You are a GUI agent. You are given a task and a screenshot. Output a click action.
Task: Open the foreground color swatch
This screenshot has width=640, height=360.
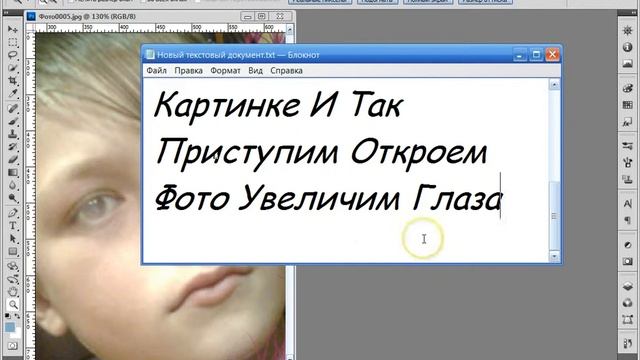[x=10, y=327]
